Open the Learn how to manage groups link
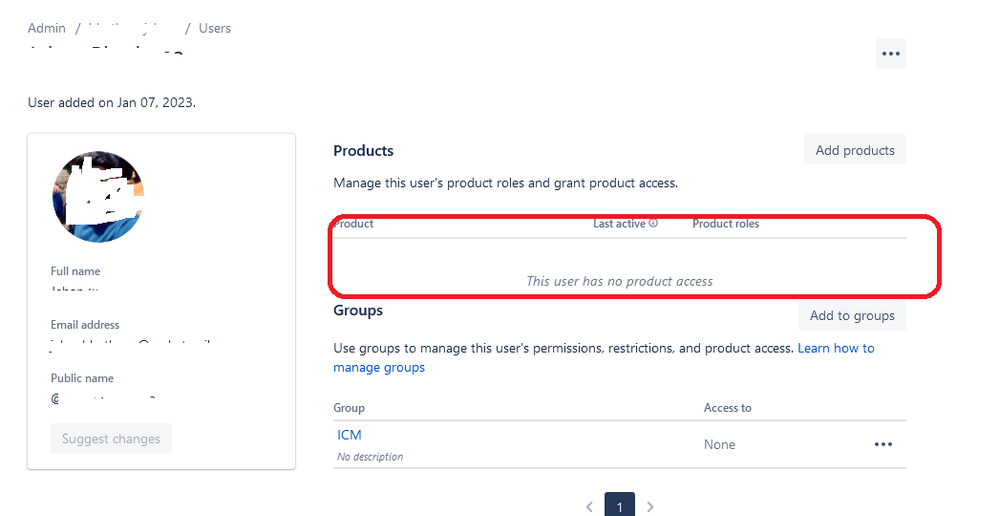Screen dimensions: 999x516 (x=604, y=357)
